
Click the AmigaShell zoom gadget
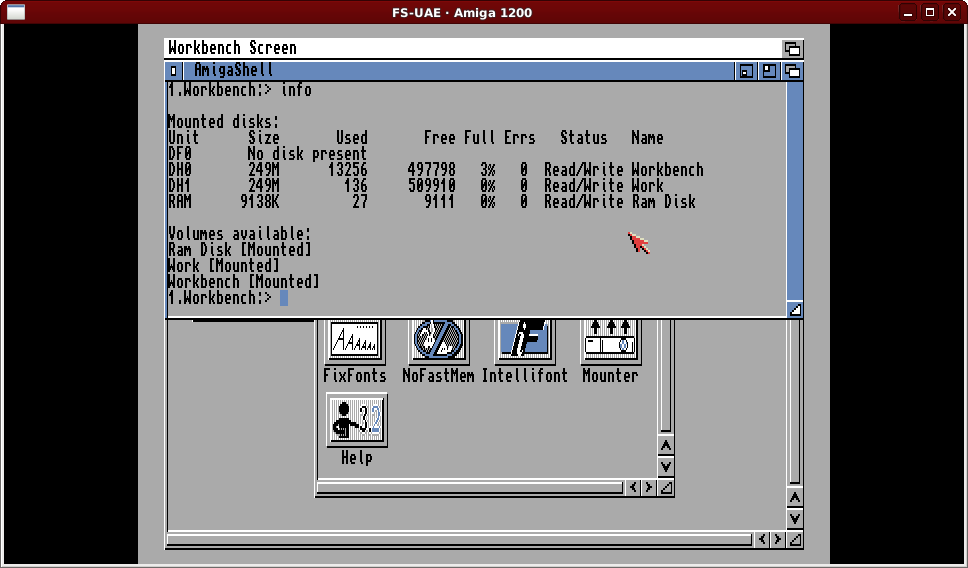click(x=769, y=71)
